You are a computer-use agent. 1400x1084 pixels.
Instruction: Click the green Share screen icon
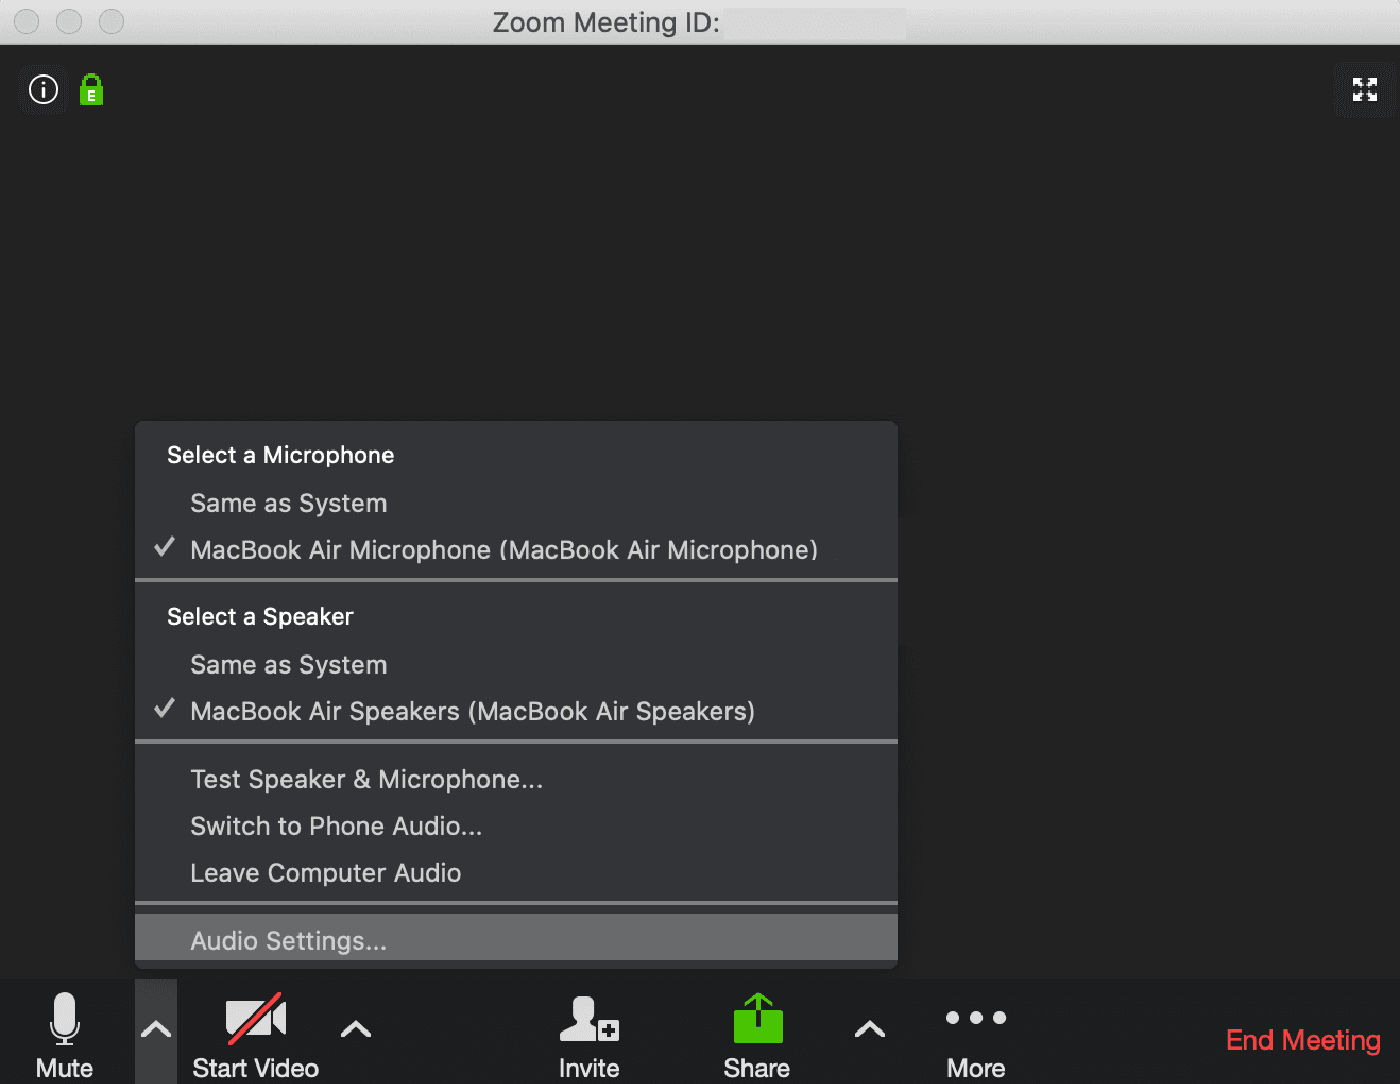757,1020
